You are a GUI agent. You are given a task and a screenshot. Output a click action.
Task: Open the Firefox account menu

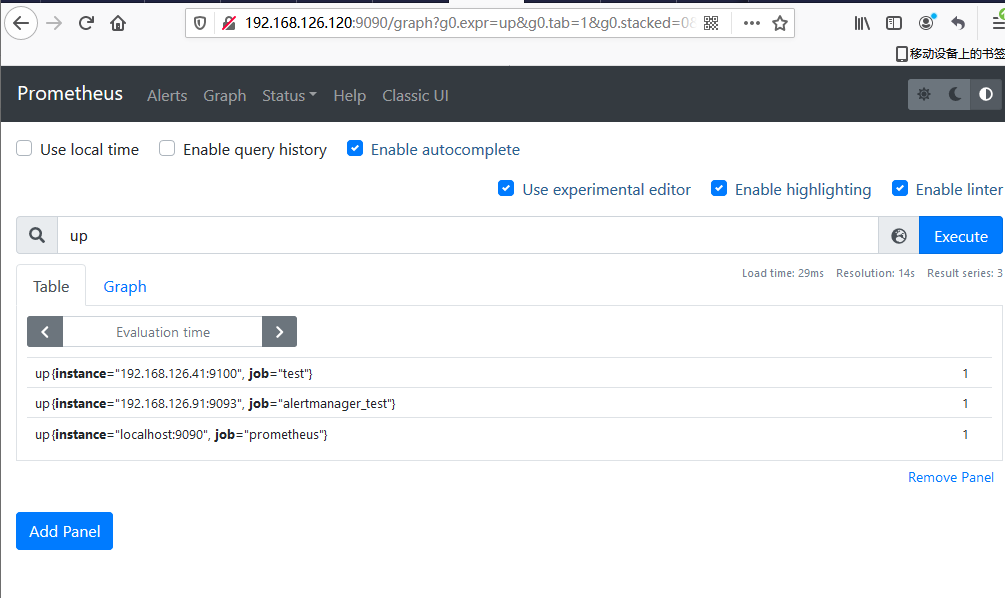coord(926,24)
